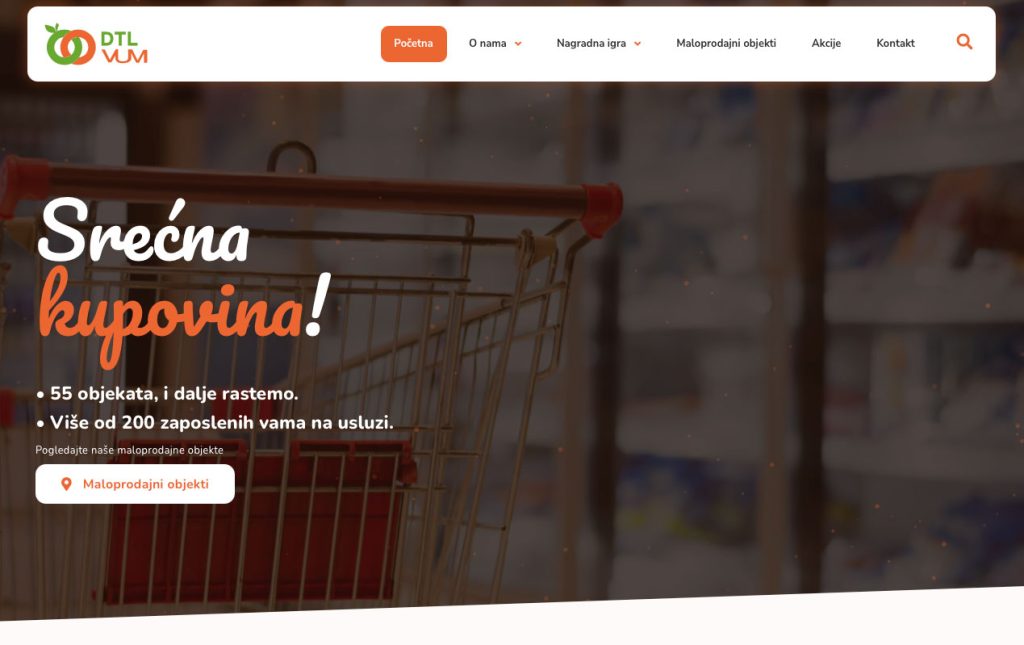The width and height of the screenshot is (1024, 645).
Task: Click the orange kupovina! headline
Action: (x=185, y=315)
